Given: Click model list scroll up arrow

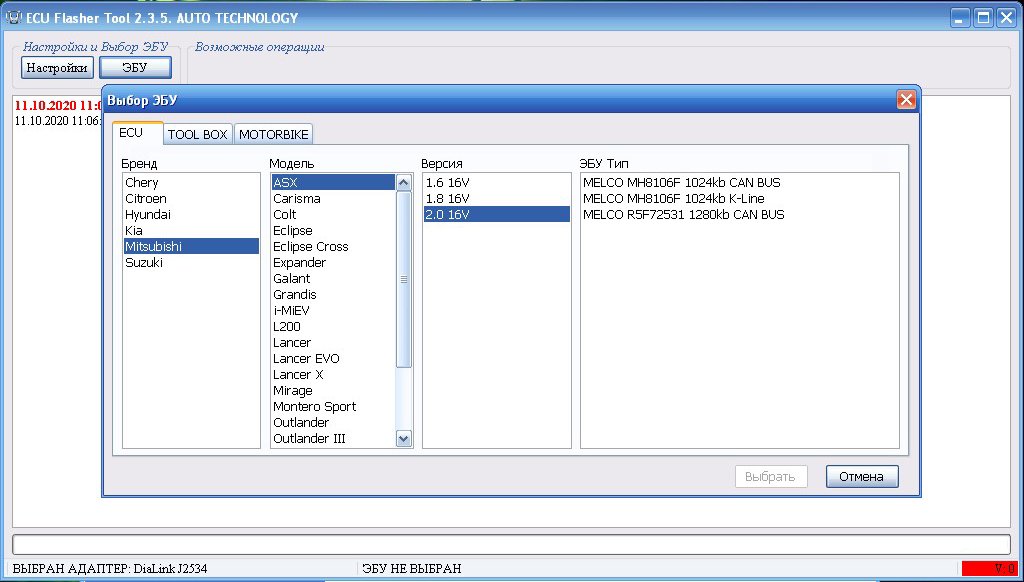Looking at the screenshot, I should (404, 182).
